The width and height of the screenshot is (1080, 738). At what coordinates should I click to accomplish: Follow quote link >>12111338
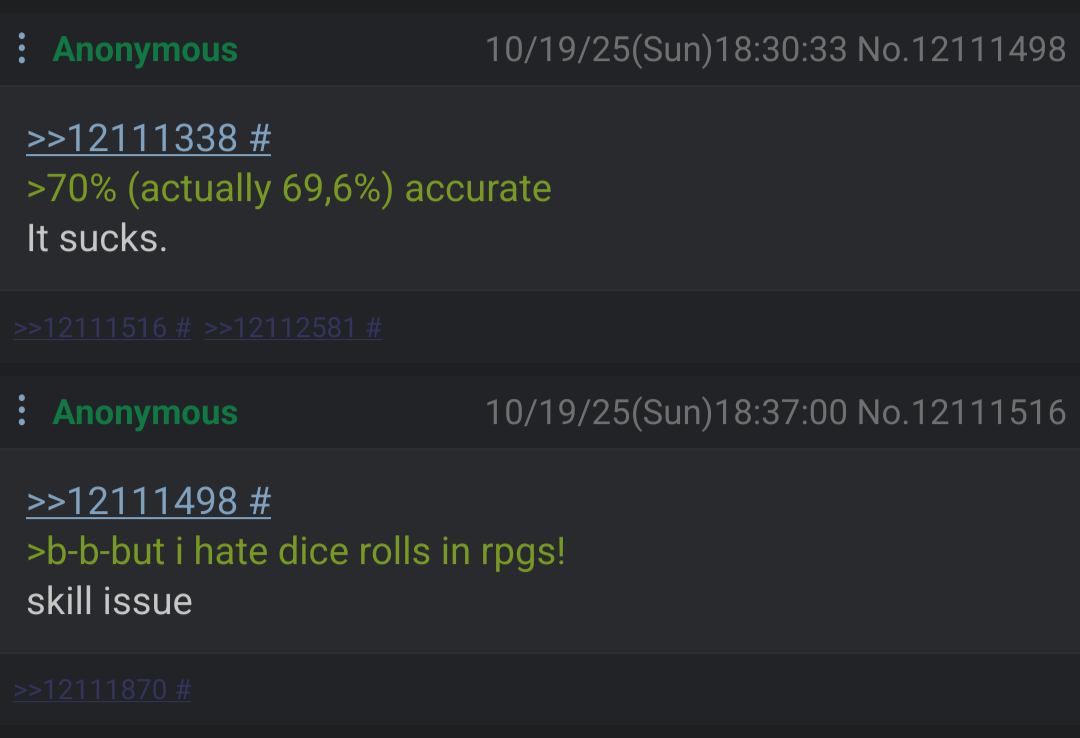point(132,138)
